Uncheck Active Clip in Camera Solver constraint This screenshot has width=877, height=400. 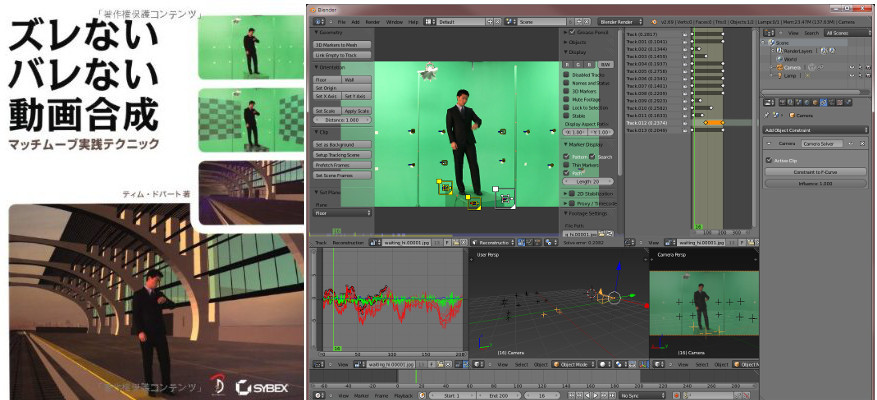coord(770,161)
